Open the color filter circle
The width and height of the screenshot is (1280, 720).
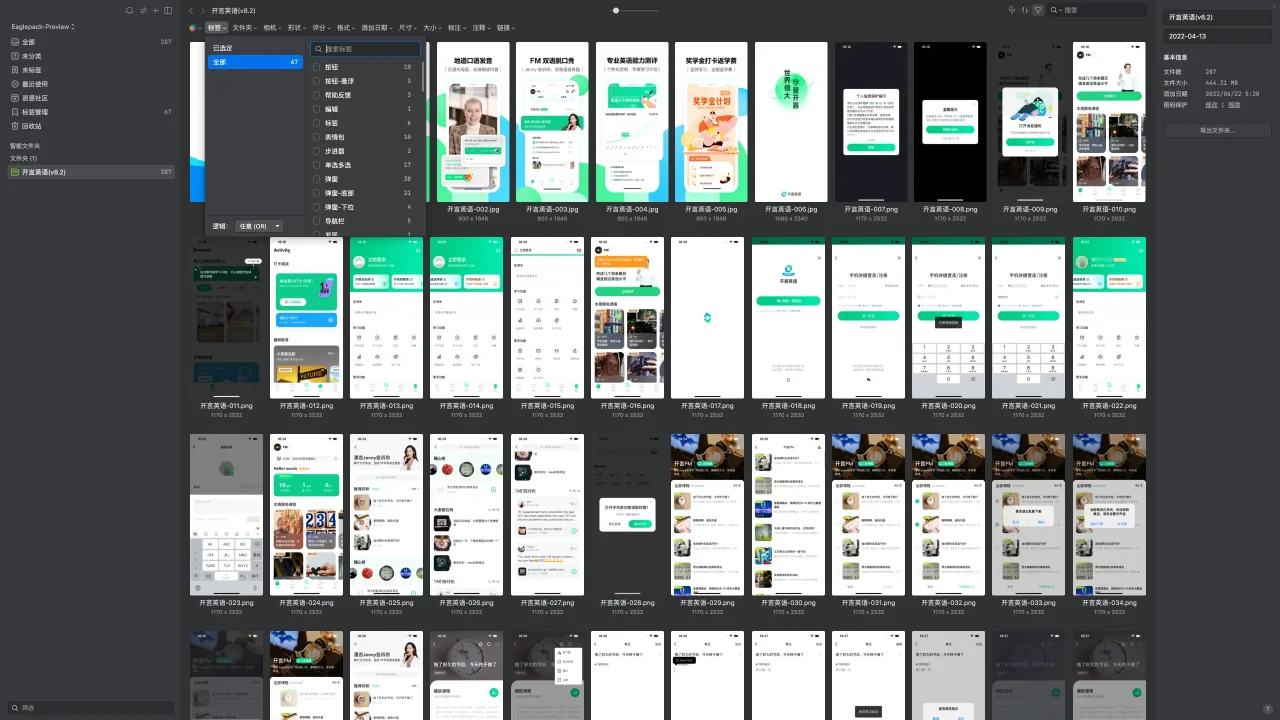193,28
